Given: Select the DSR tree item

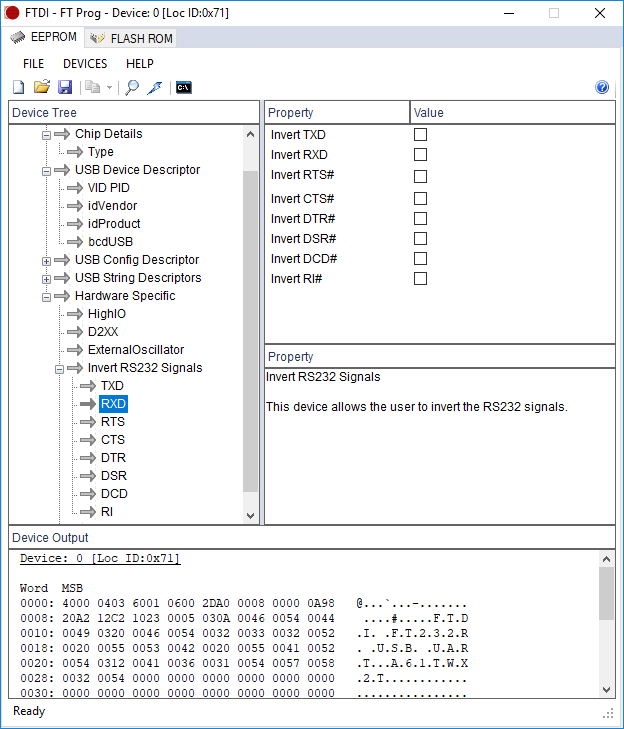Looking at the screenshot, I should point(114,476).
